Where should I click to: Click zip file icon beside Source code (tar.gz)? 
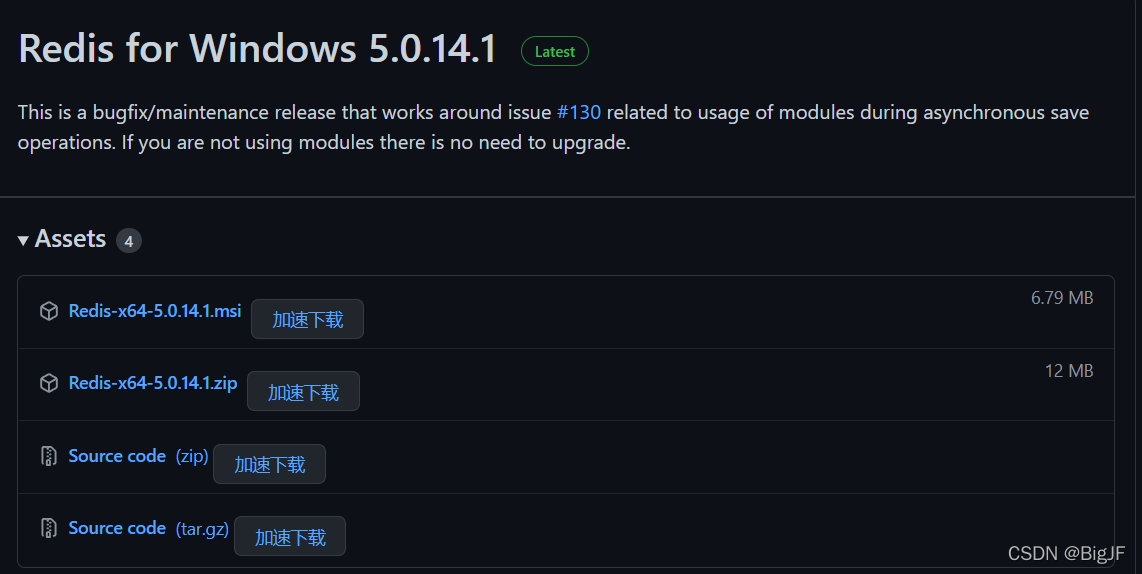[49, 528]
